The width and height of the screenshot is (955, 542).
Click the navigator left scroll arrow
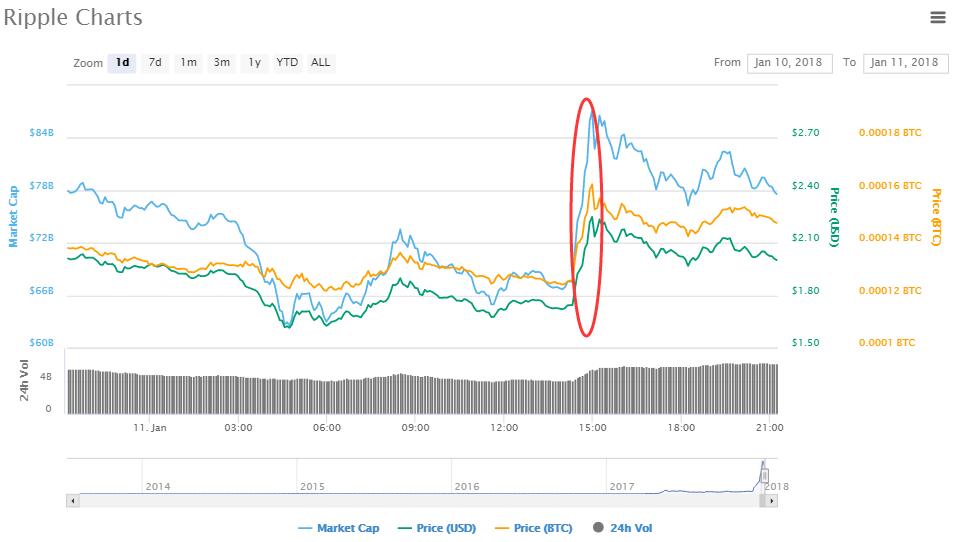tap(73, 501)
